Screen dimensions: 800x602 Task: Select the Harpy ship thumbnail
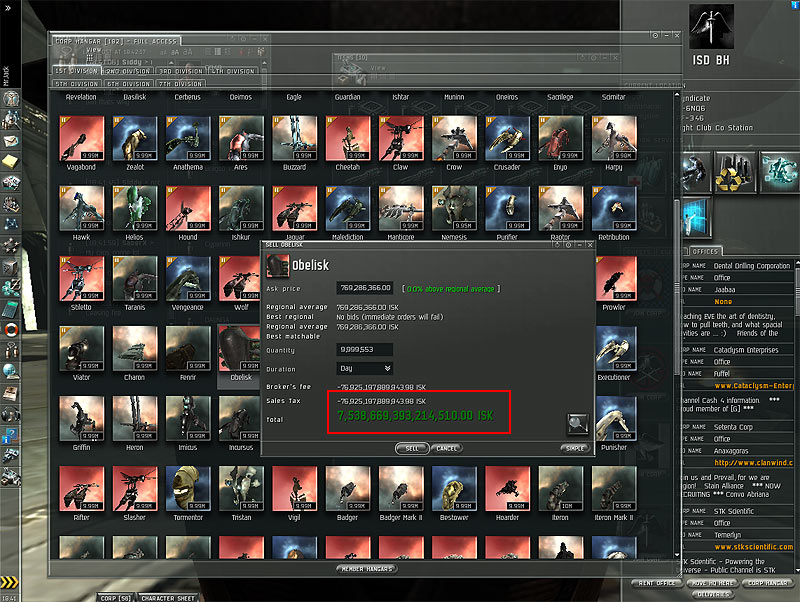[x=614, y=139]
